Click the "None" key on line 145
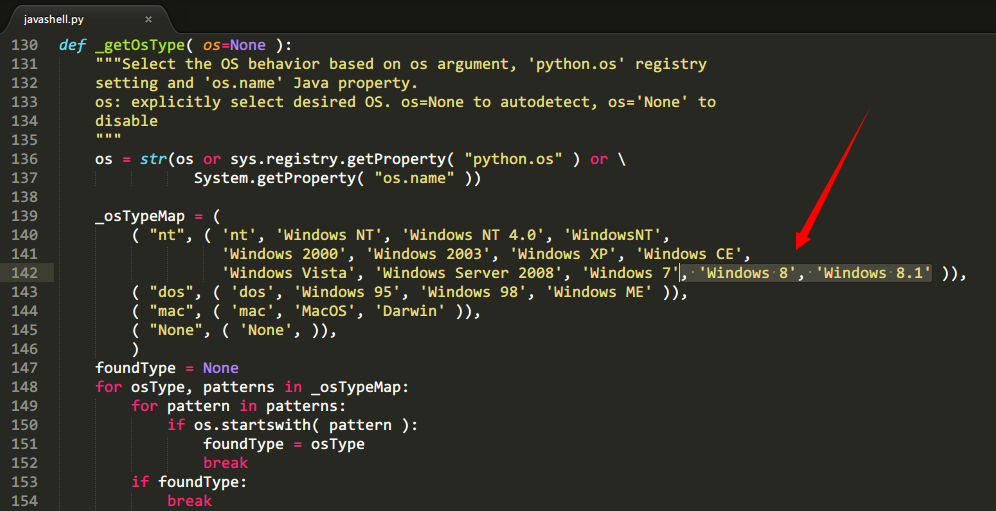The height and width of the screenshot is (511, 996). (176, 330)
